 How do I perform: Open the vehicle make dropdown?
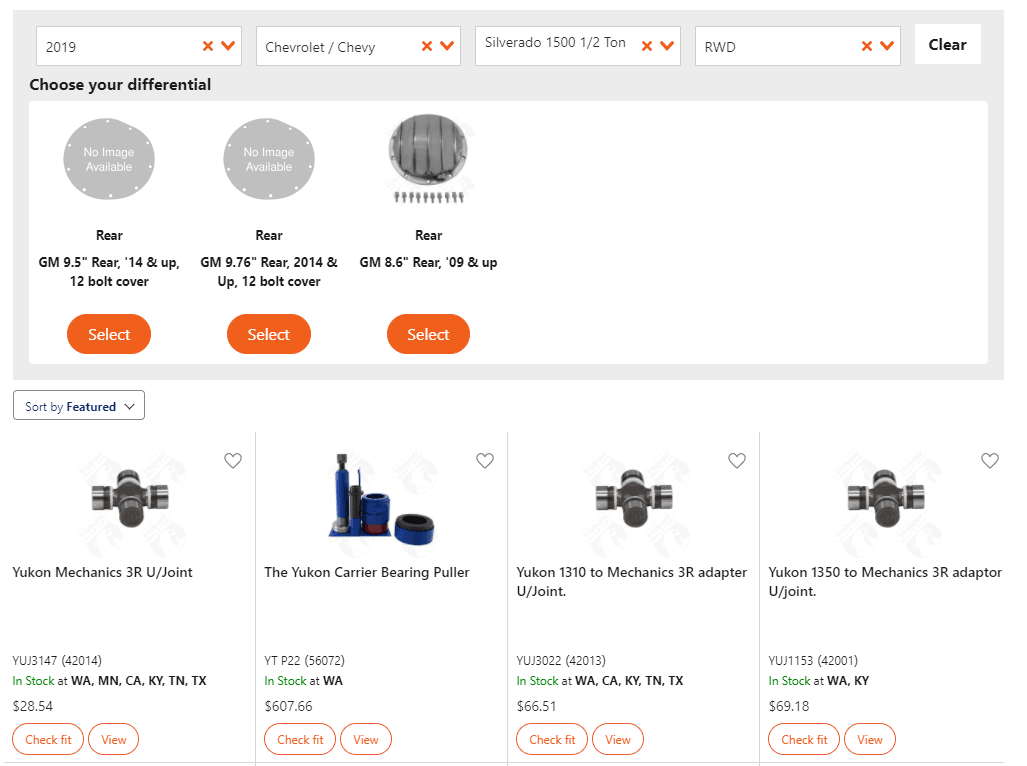point(447,45)
